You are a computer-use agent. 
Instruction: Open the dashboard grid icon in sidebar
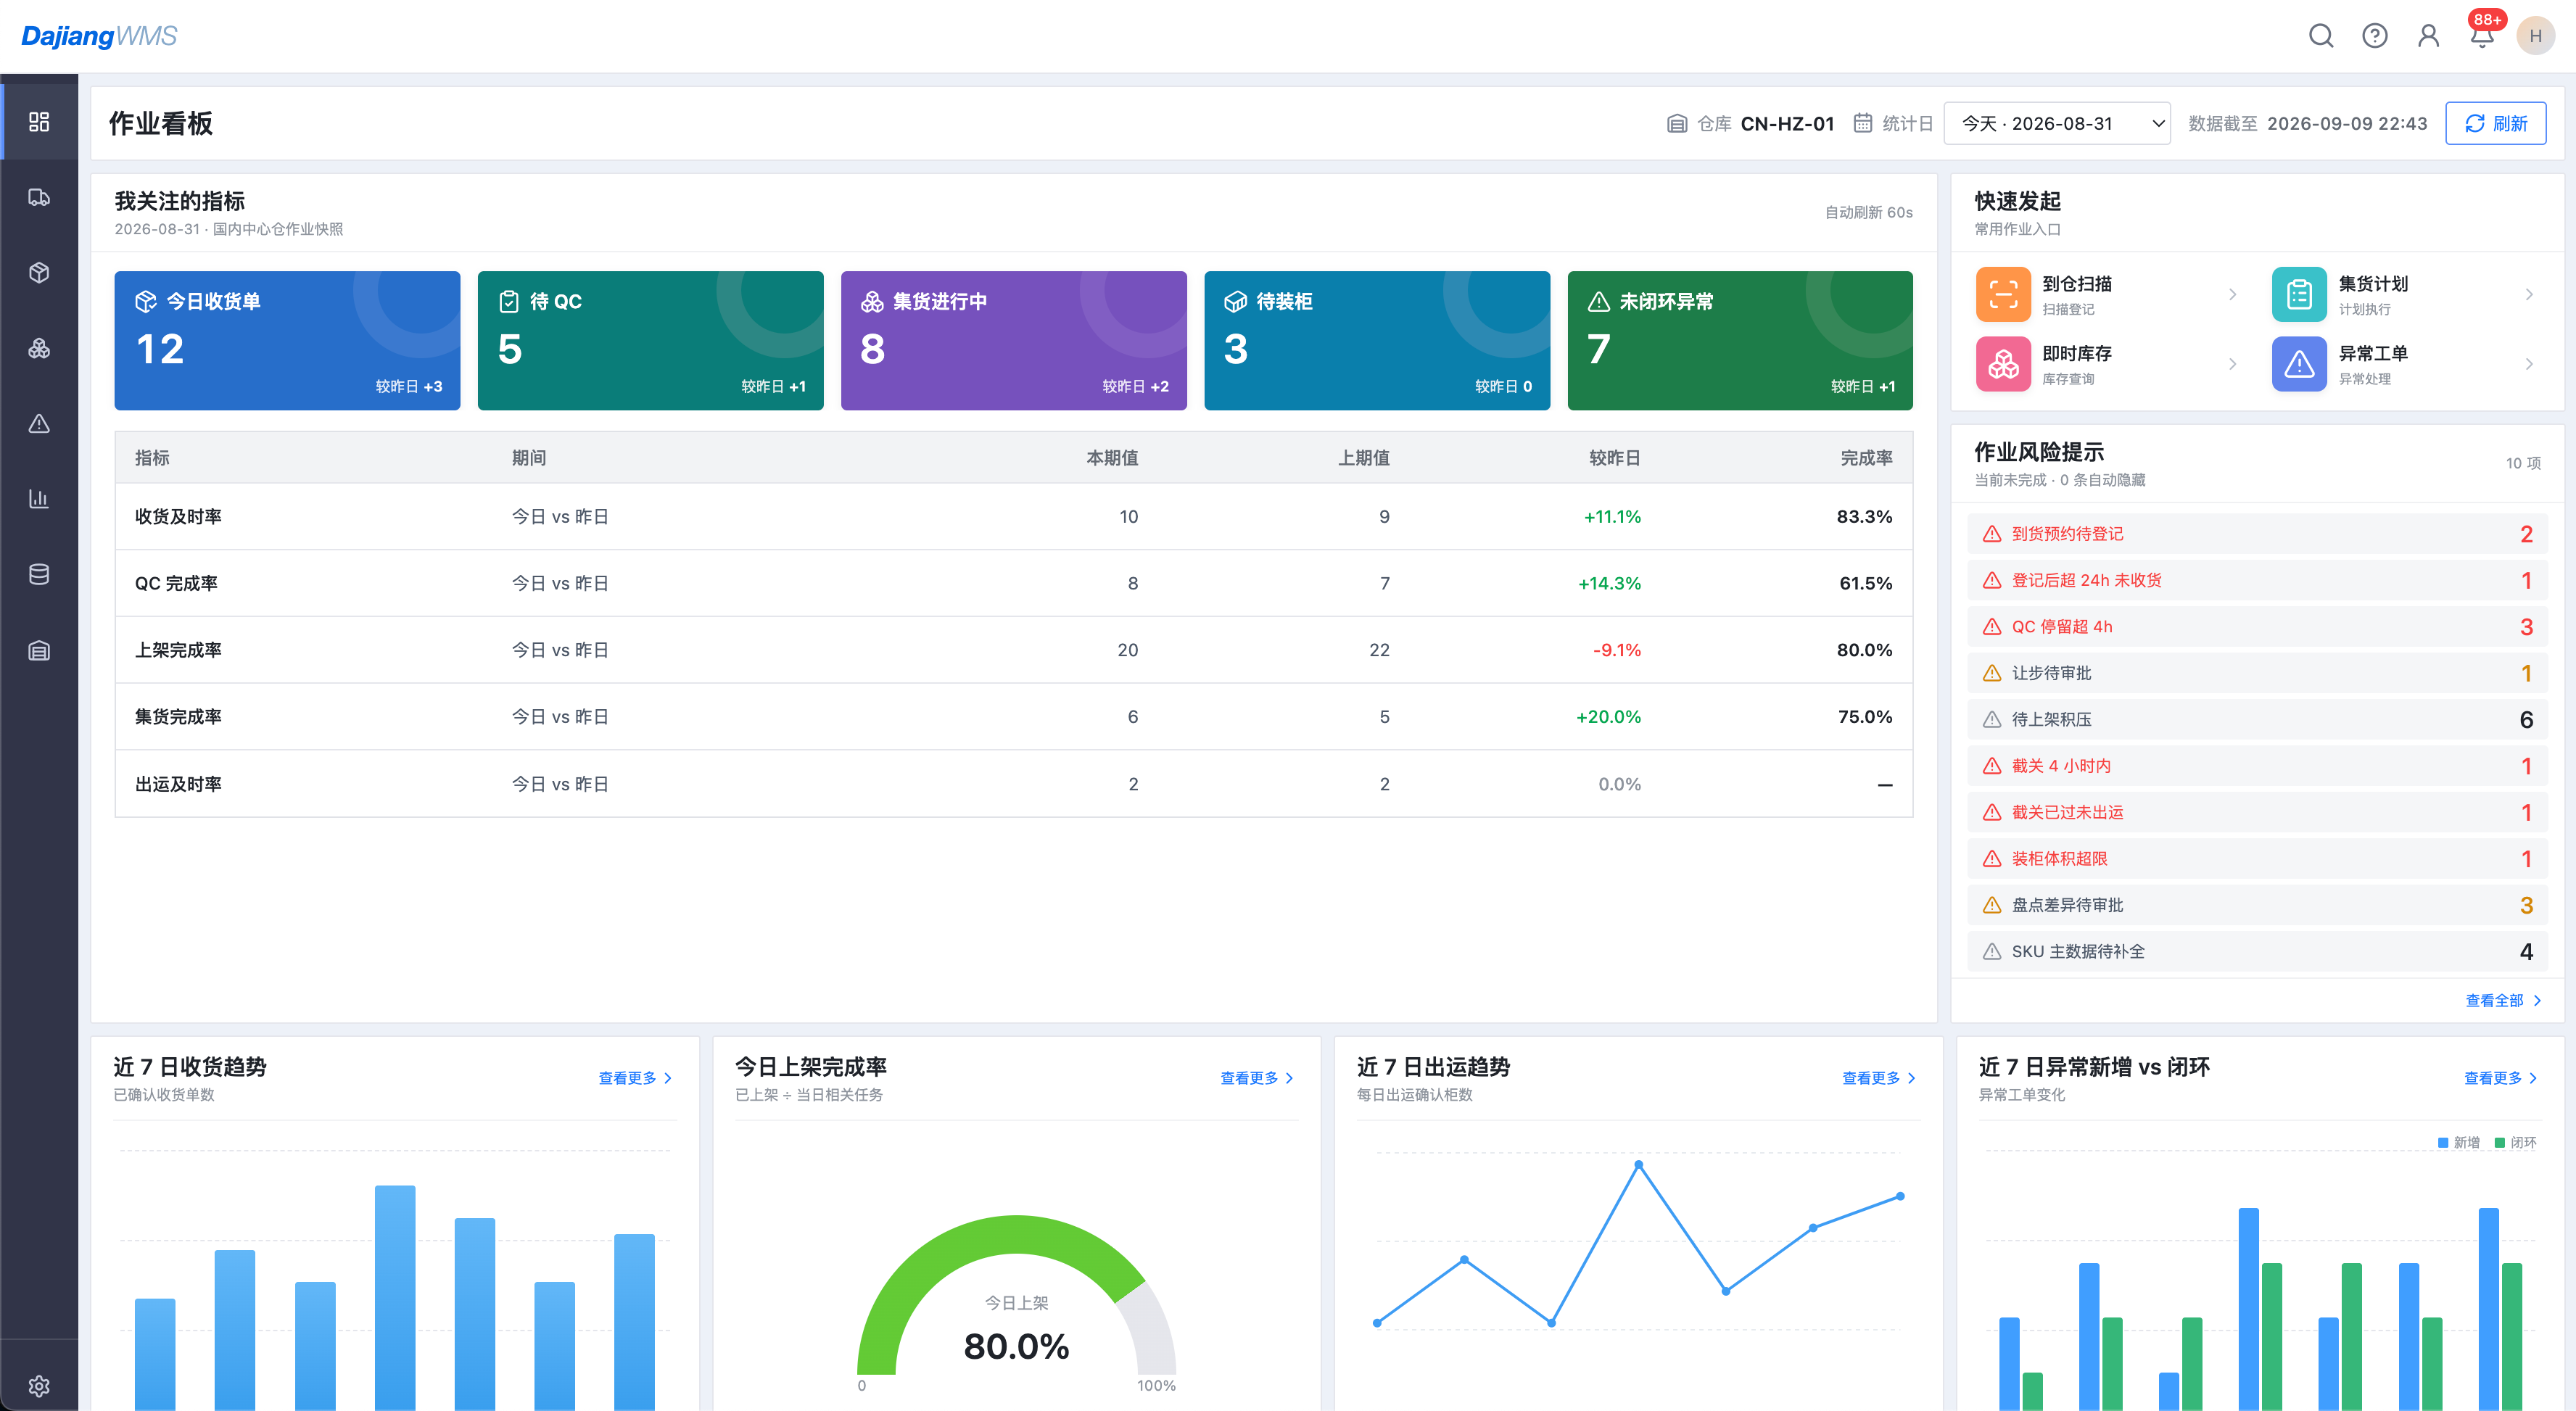pos(39,122)
